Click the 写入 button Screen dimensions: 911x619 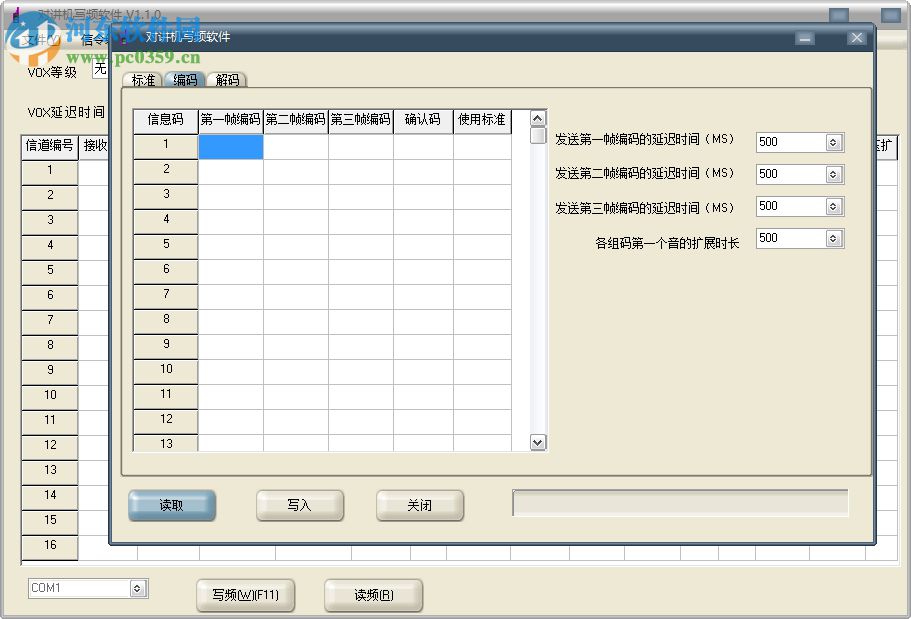[x=300, y=505]
